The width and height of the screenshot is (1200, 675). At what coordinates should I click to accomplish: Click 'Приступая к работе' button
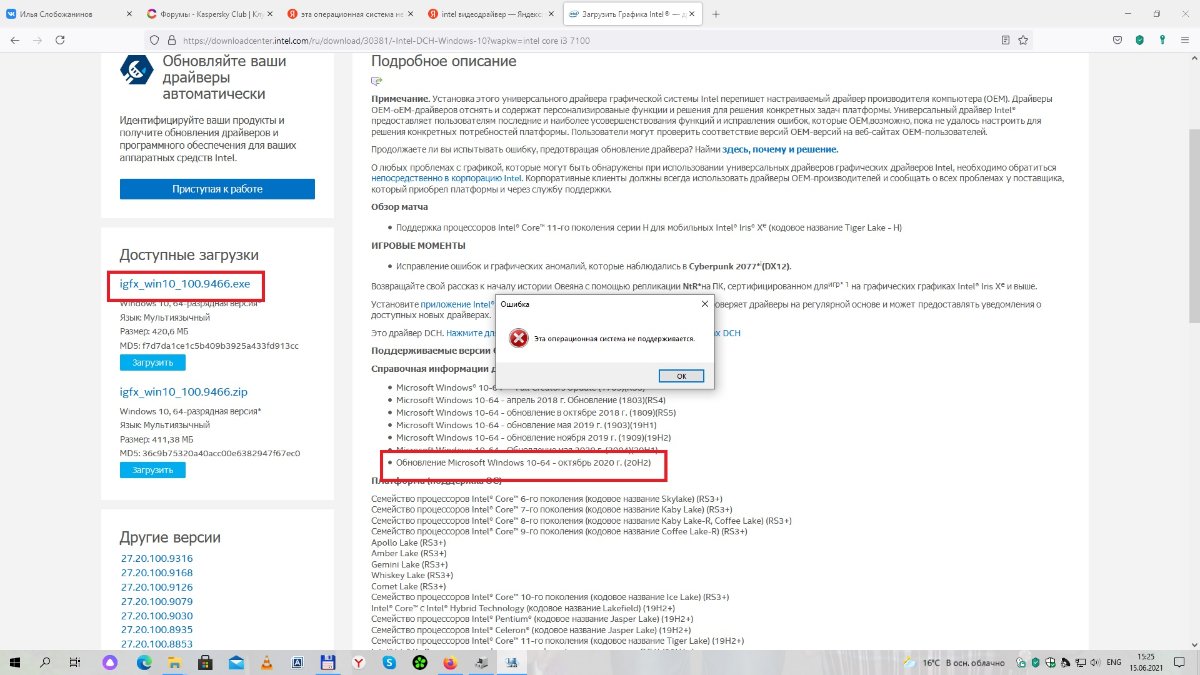[x=217, y=189]
